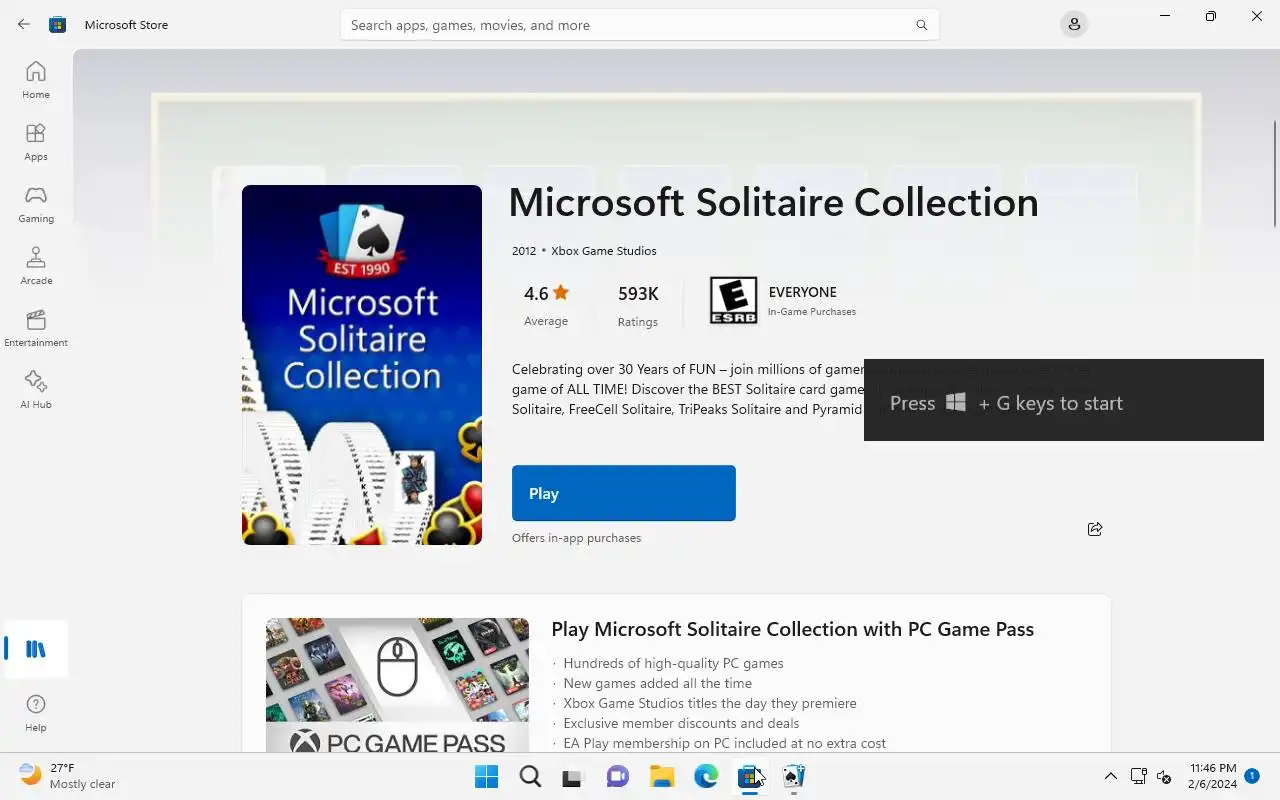This screenshot has height=800, width=1280.
Task: Click the muted volume icon in system tray
Action: pos(1164,776)
